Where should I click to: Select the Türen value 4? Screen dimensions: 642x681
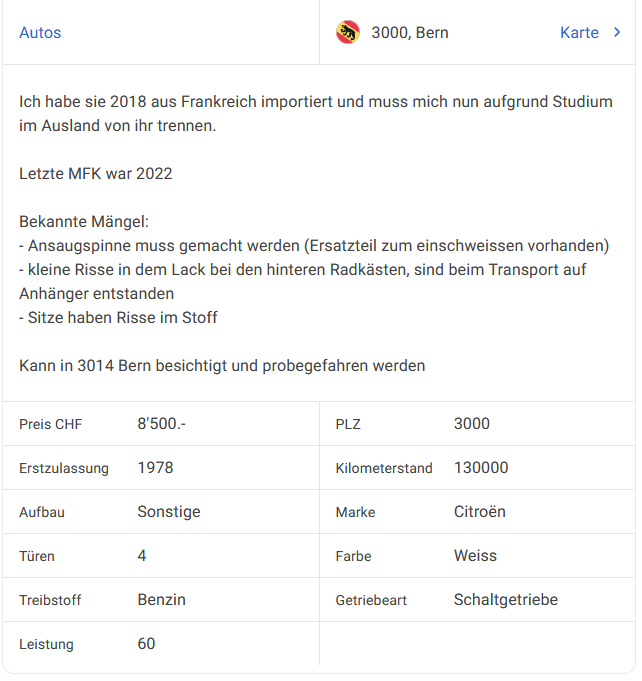click(x=142, y=556)
